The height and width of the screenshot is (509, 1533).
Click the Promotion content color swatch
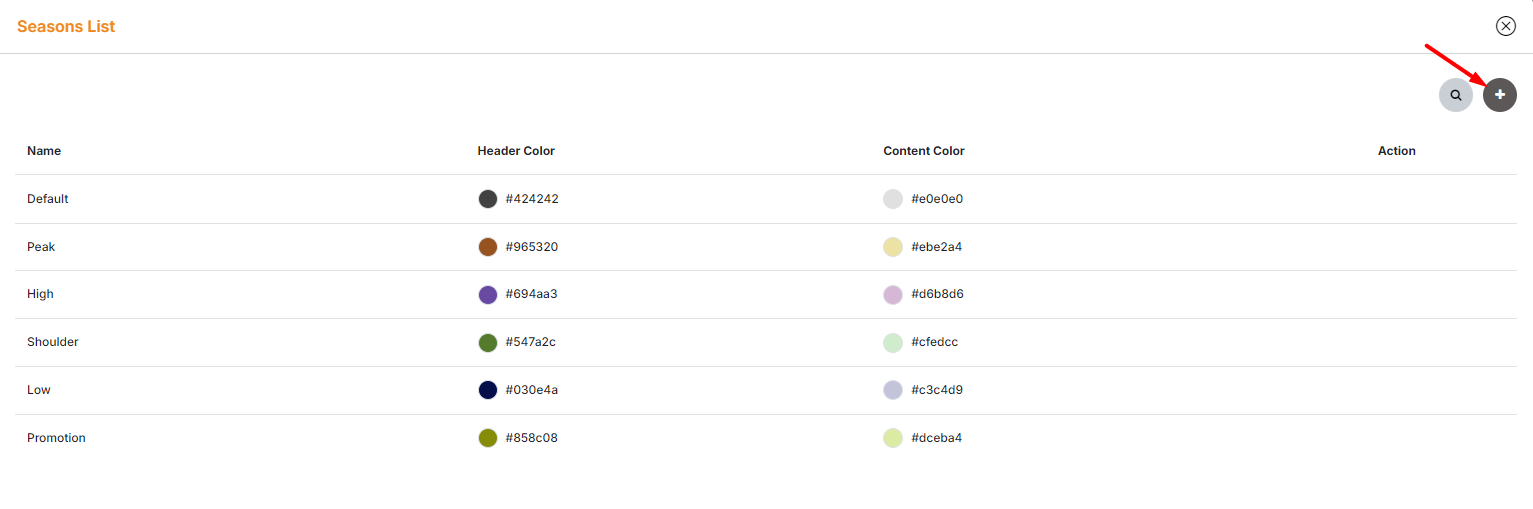893,438
